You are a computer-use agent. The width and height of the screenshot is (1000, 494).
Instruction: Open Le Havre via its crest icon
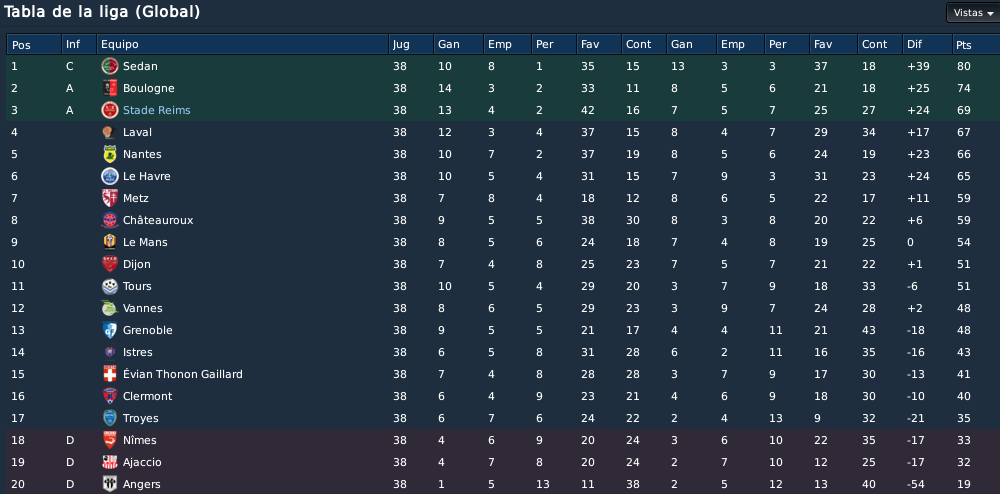110,176
